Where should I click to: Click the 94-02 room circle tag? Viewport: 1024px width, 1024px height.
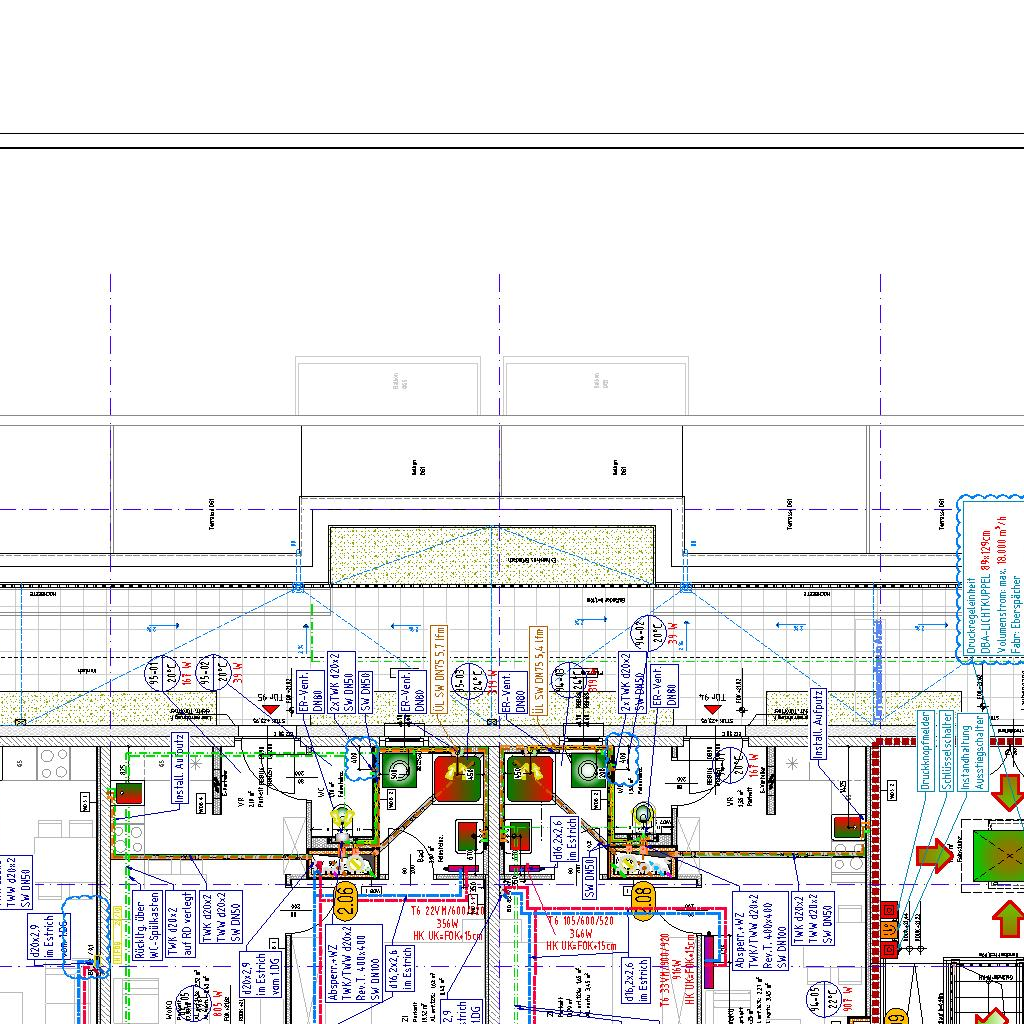[x=648, y=633]
